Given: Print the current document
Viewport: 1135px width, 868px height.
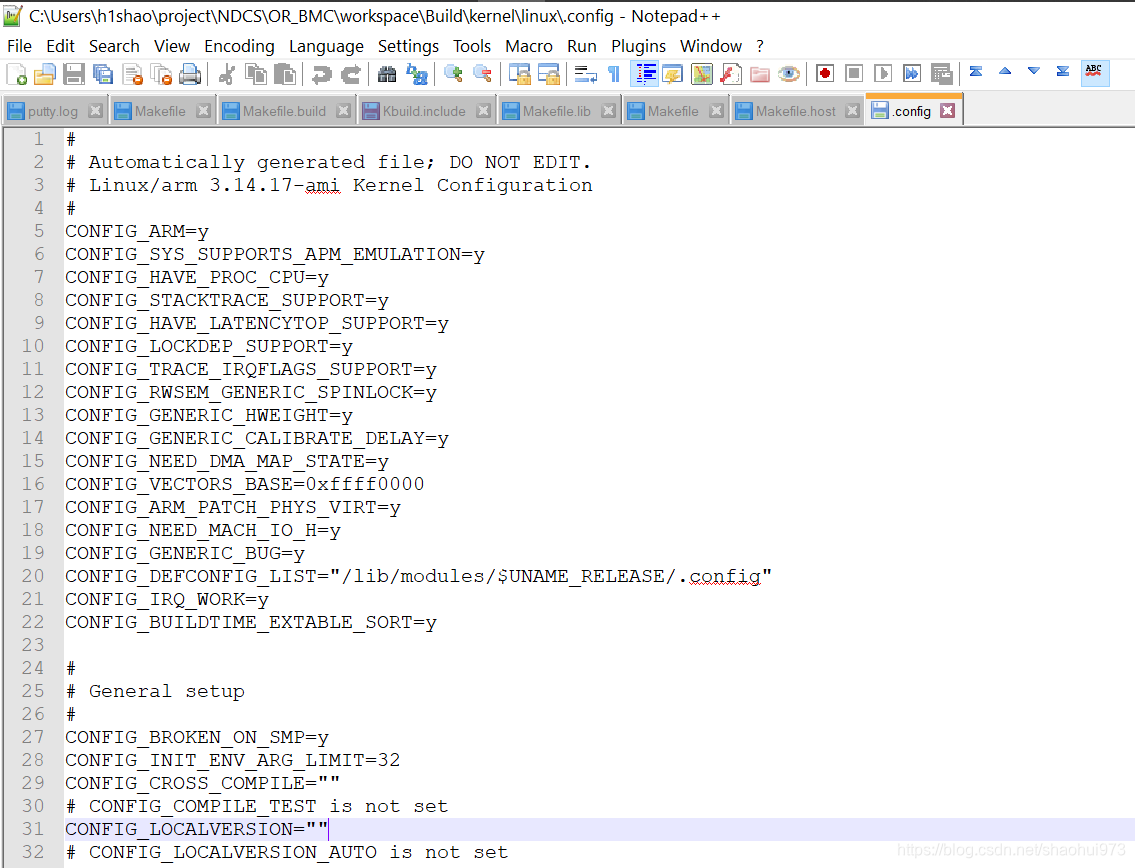Looking at the screenshot, I should point(188,74).
